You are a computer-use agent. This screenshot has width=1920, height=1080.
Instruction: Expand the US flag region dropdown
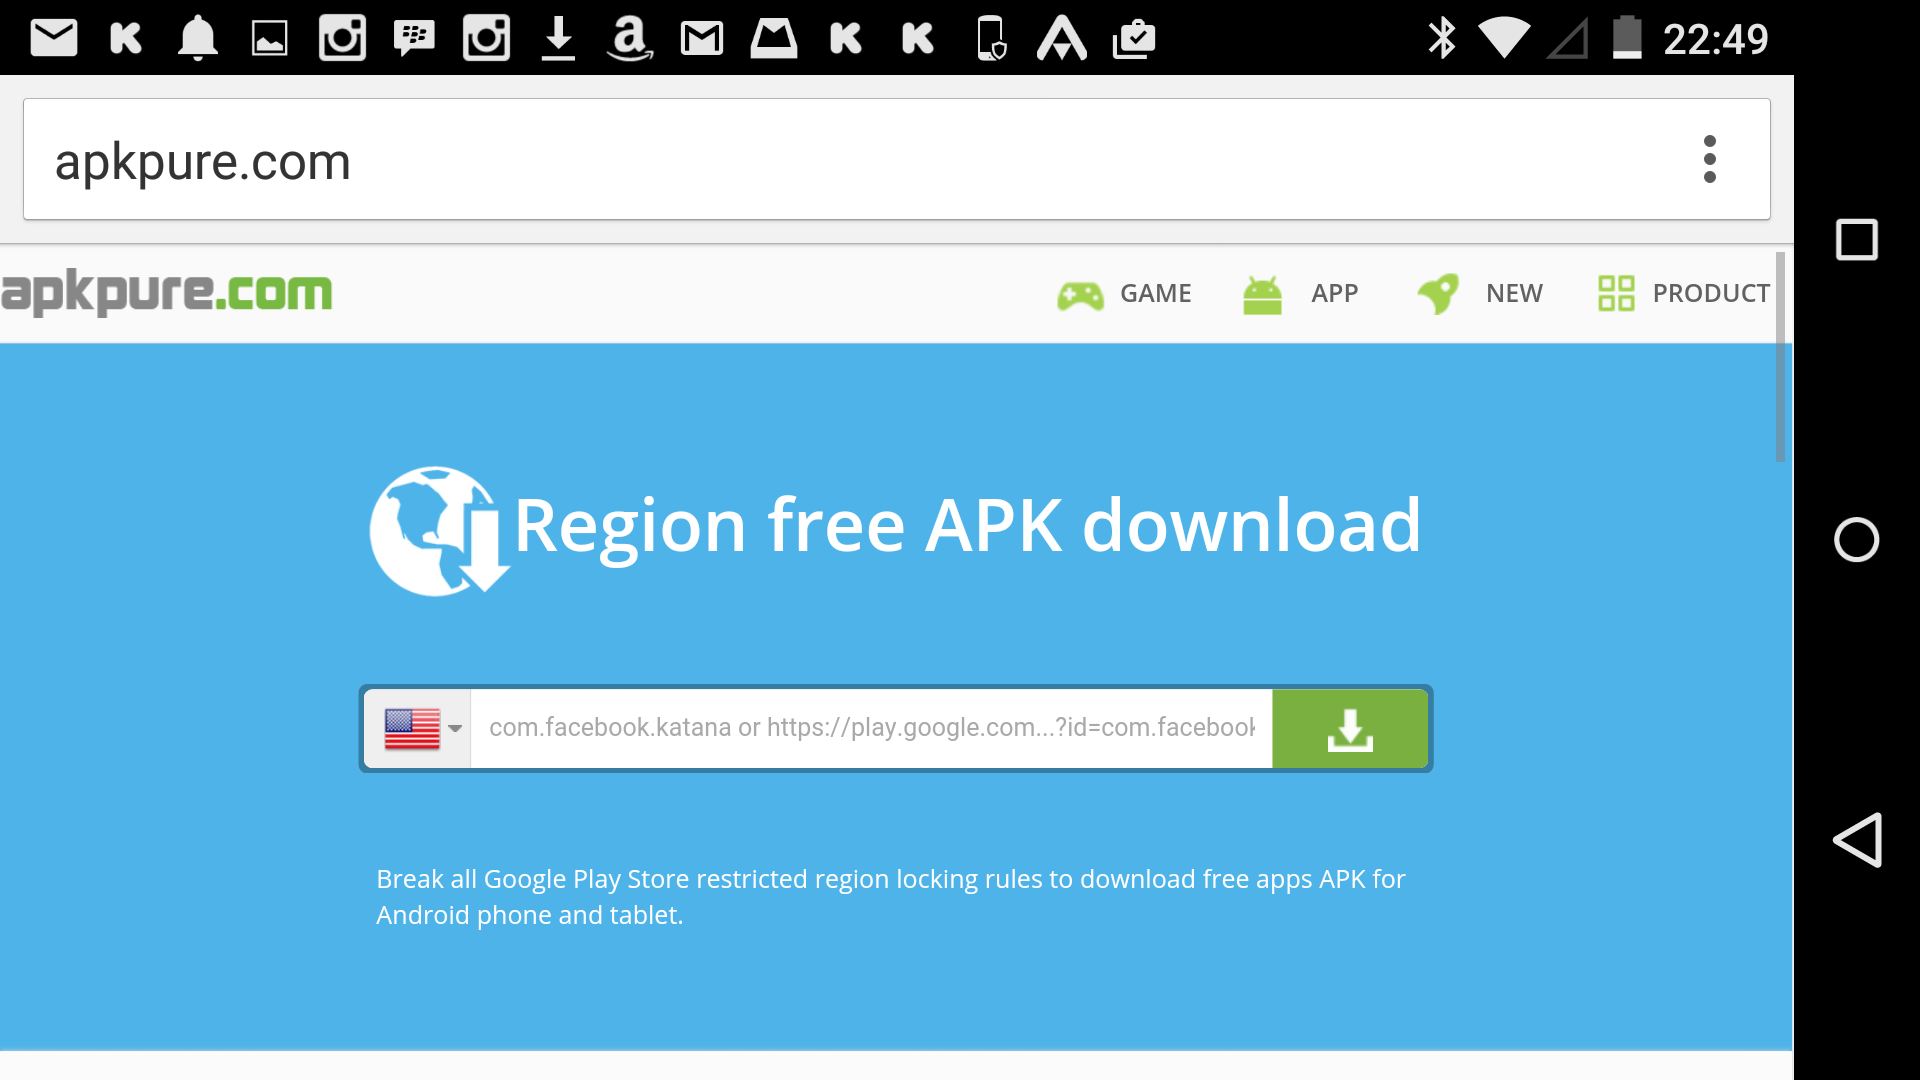point(418,728)
